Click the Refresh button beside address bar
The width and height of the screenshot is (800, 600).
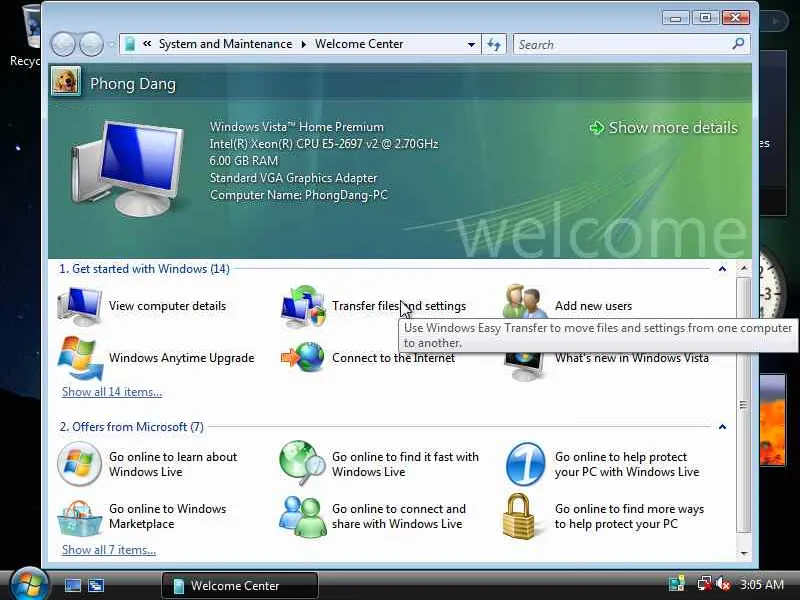(494, 44)
